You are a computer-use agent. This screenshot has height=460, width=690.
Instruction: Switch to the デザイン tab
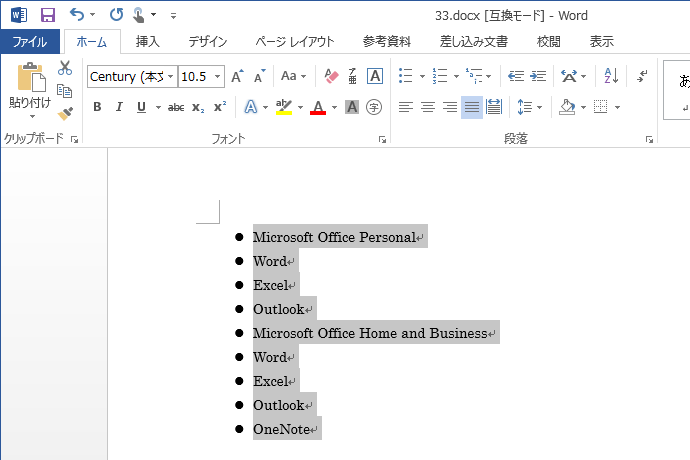pyautogui.click(x=208, y=42)
